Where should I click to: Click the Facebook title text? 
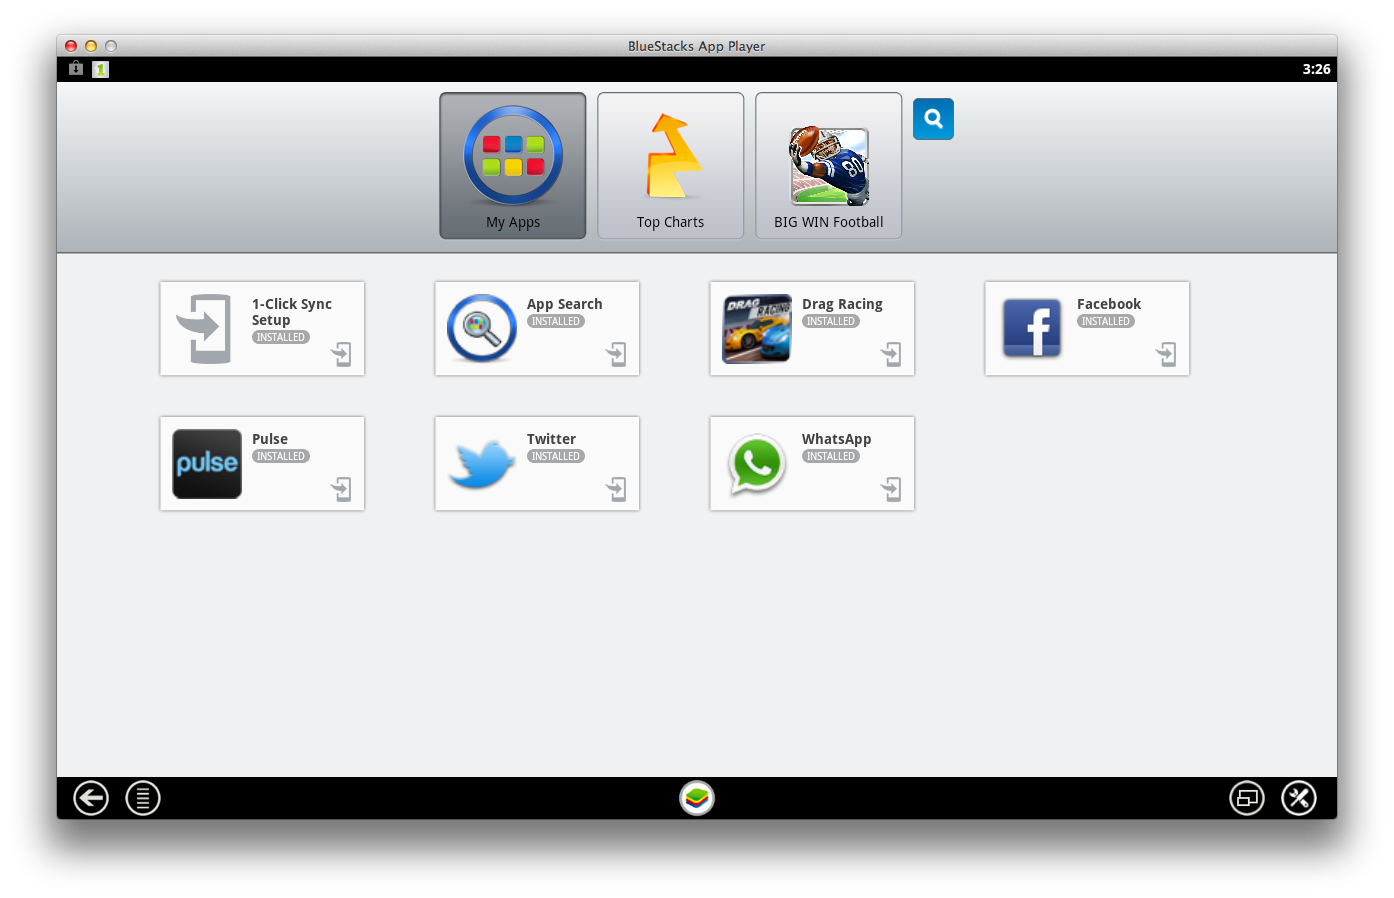1109,304
